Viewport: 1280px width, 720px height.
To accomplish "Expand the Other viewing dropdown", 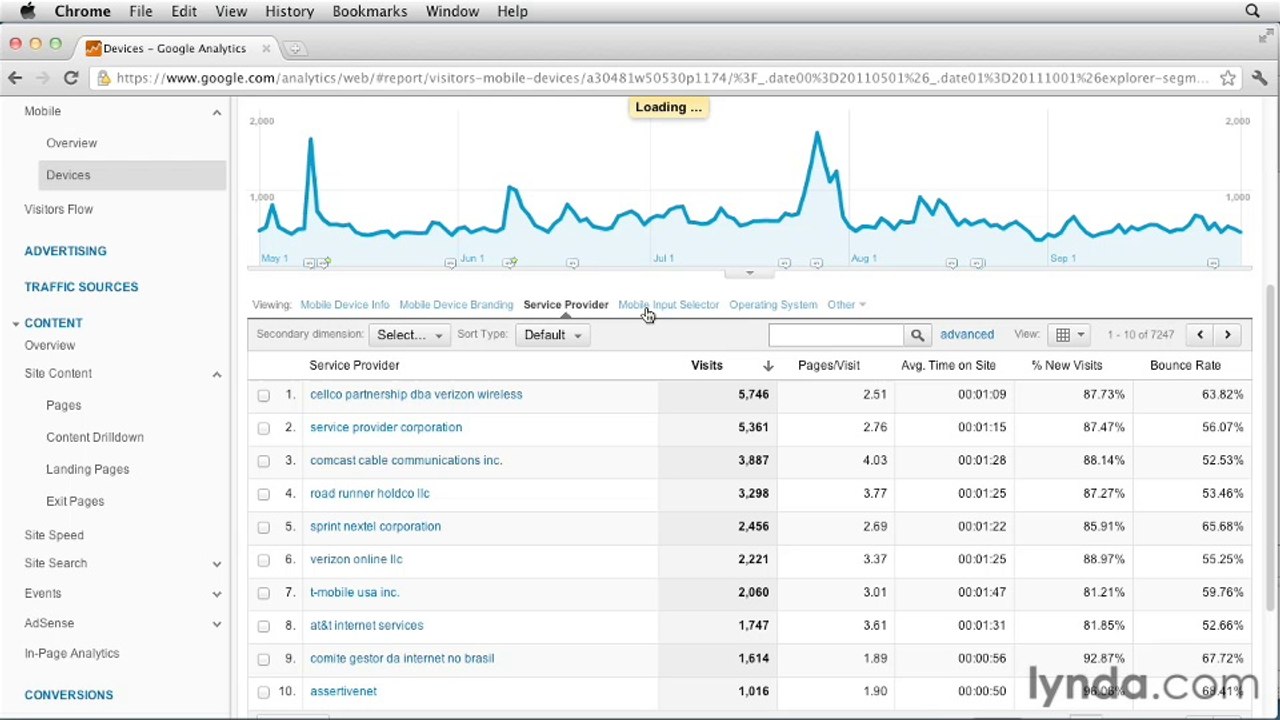I will [x=846, y=305].
